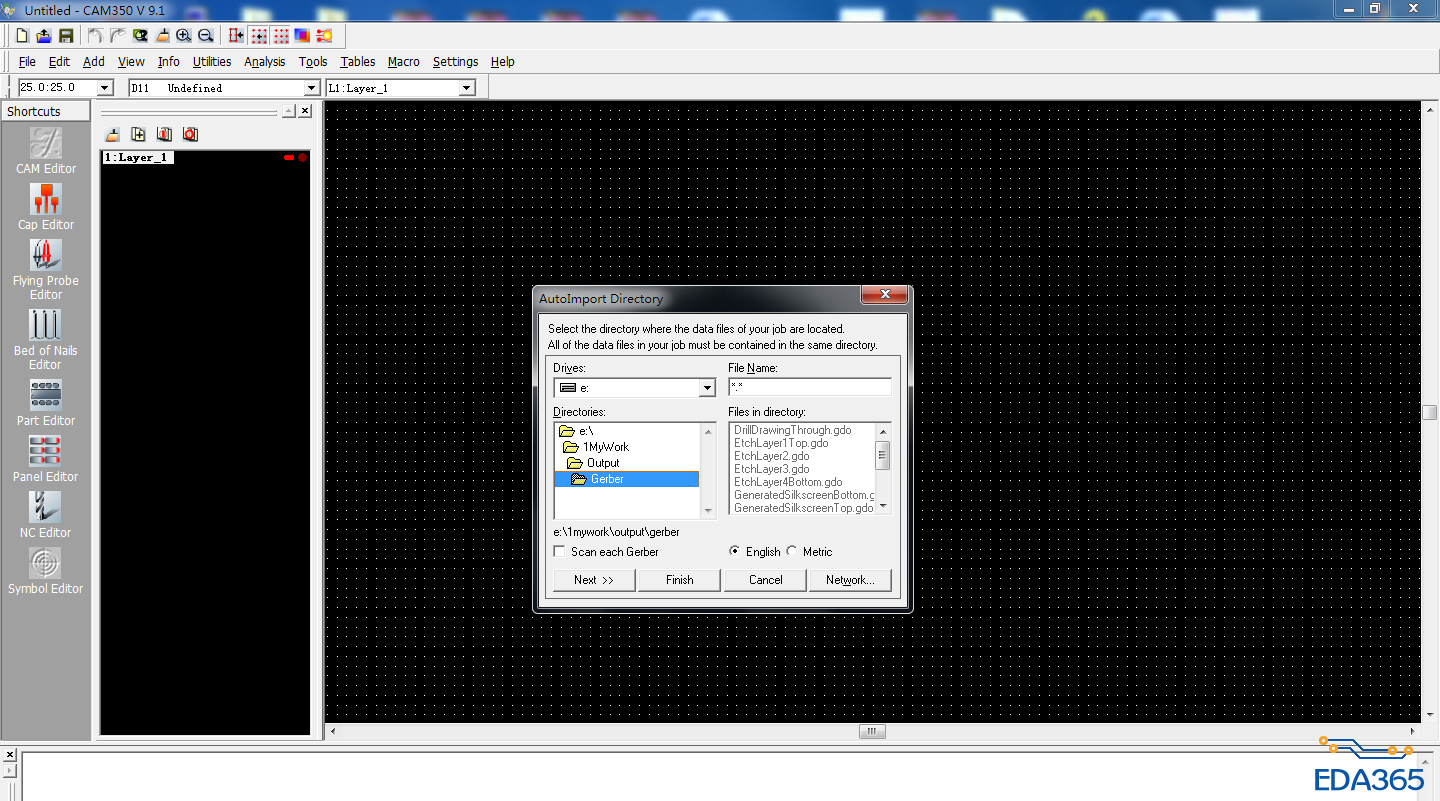Image resolution: width=1440 pixels, height=801 pixels.
Task: Click EtchLayer1Top.gdo in file list
Action: (x=781, y=443)
